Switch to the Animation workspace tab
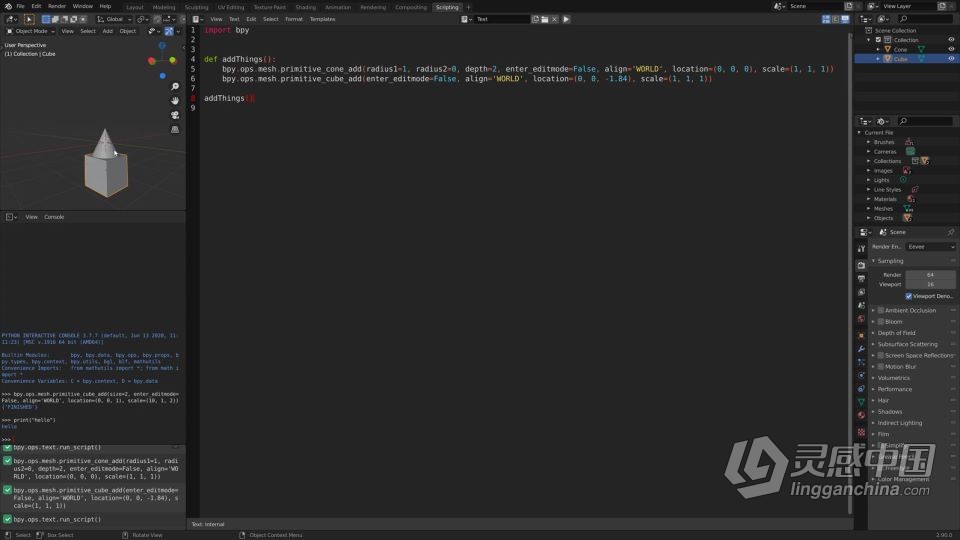This screenshot has width=960, height=540. 338,7
